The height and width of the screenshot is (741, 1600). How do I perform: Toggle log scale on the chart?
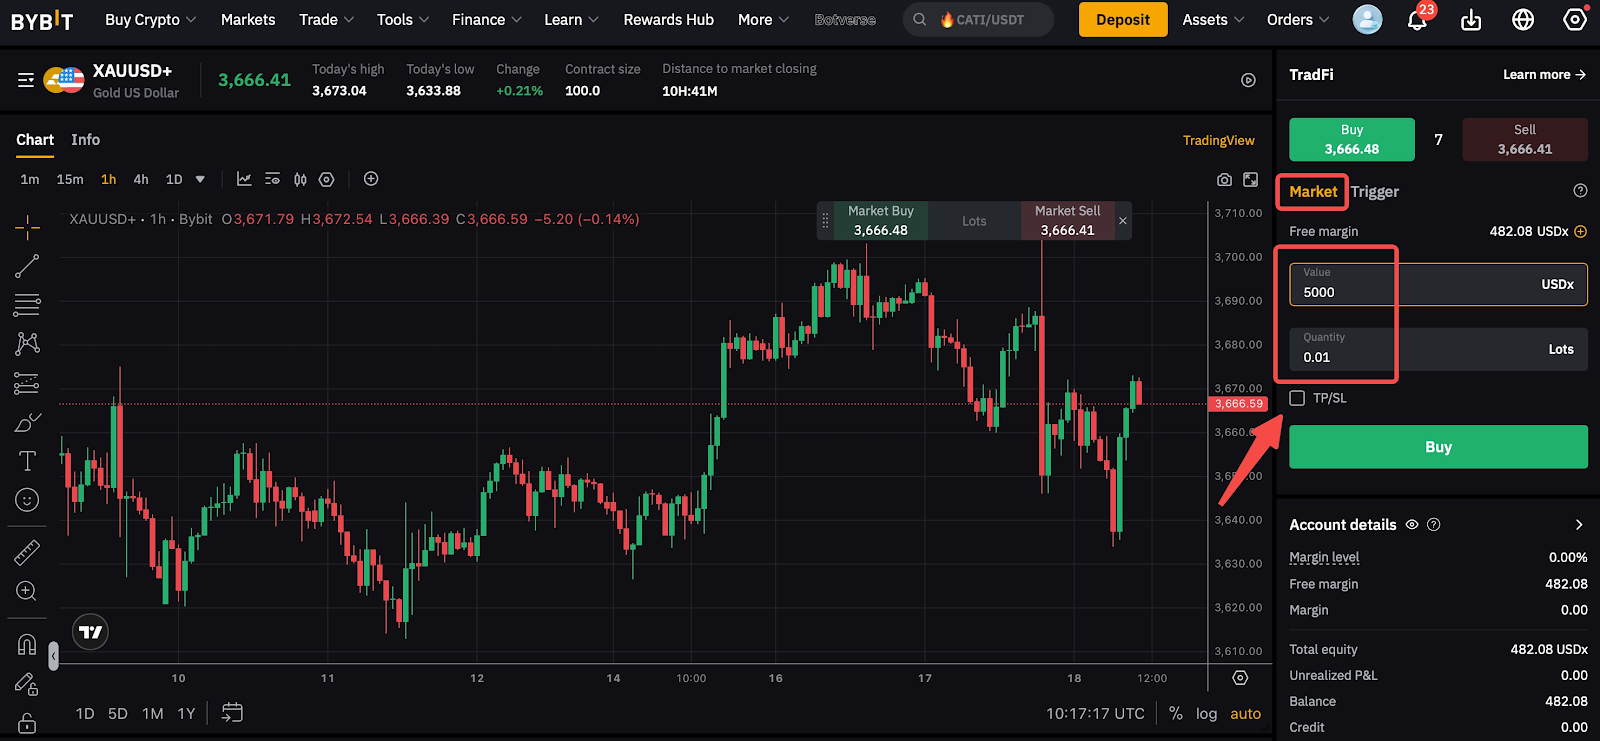point(1207,714)
